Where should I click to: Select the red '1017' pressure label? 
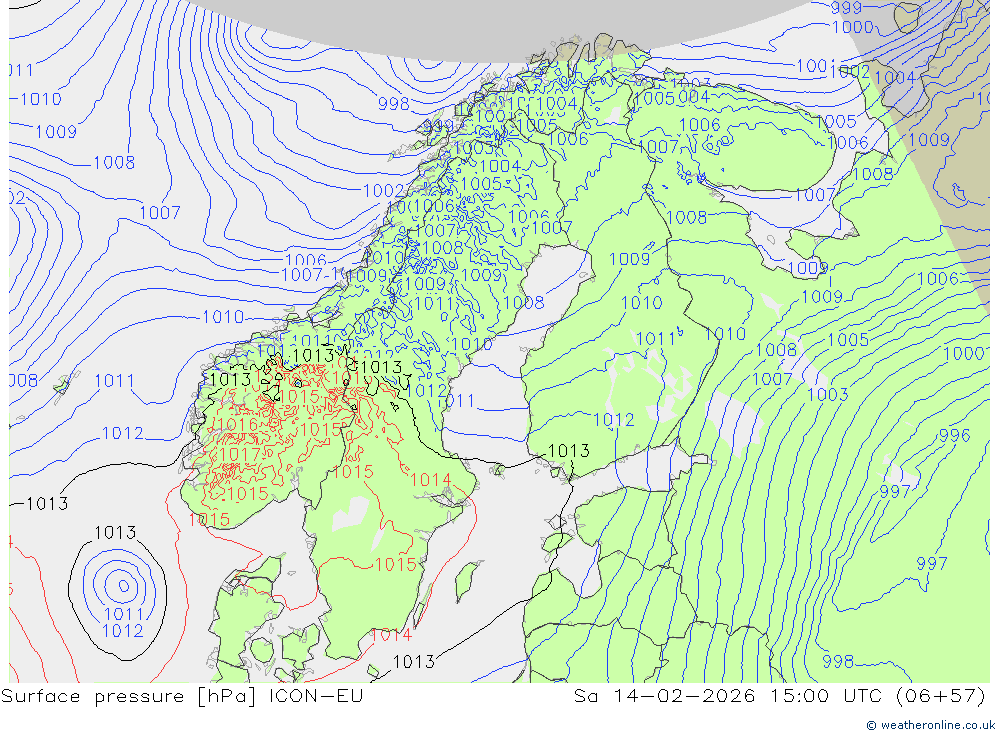[240, 454]
